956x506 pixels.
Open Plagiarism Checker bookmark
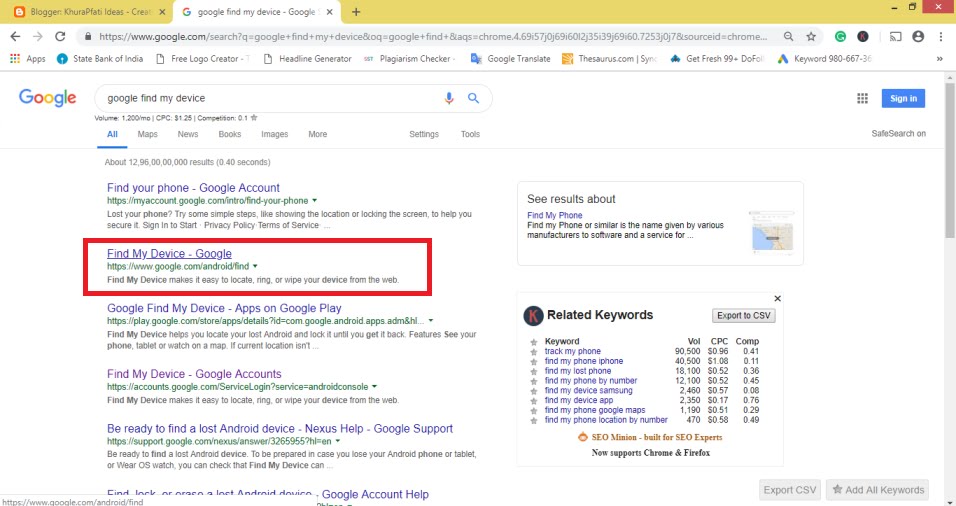410,59
